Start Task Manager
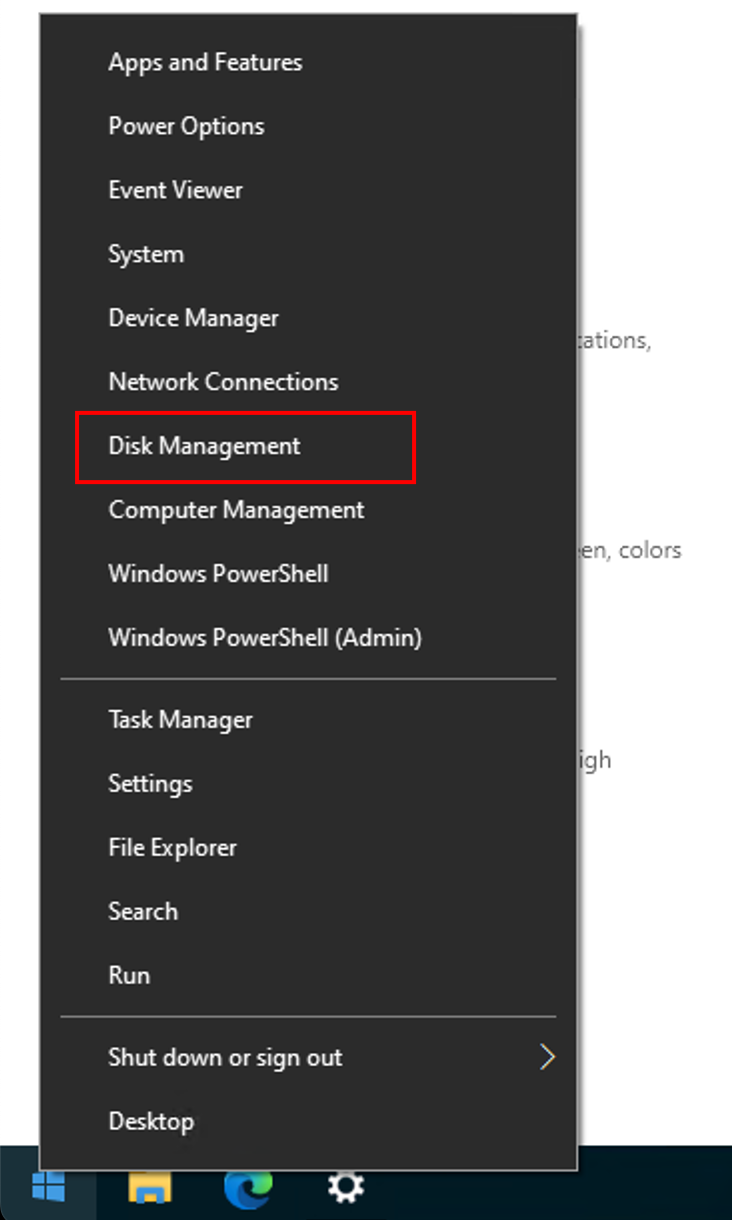Image resolution: width=732 pixels, height=1220 pixels. pyautogui.click(x=308, y=720)
